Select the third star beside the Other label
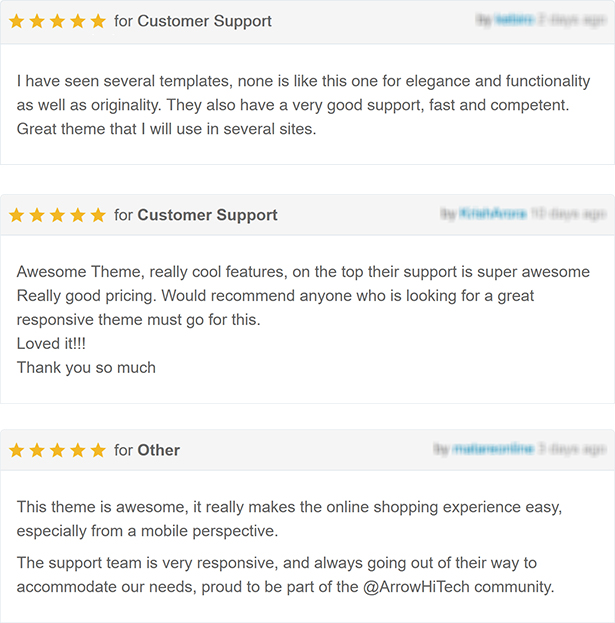Screen dimensions: 615x623 tap(57, 450)
